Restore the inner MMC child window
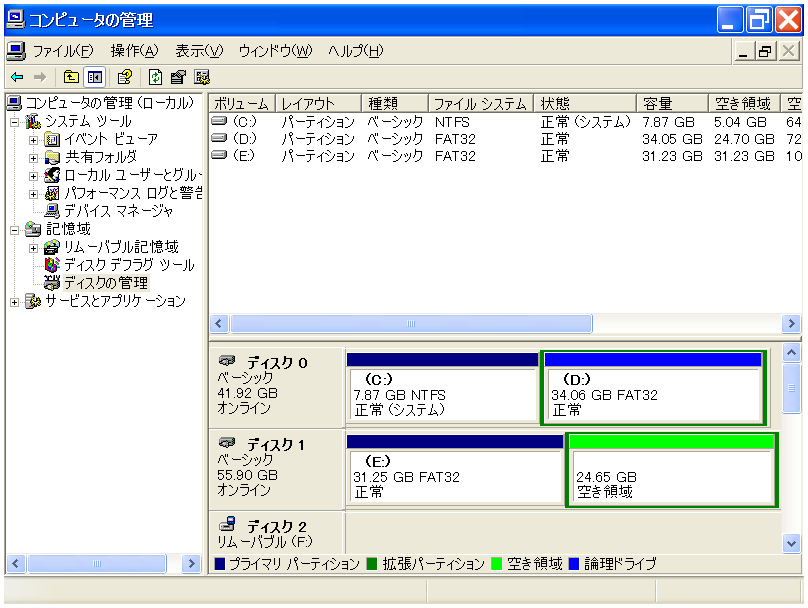This screenshot has height=608, width=808. pos(766,51)
